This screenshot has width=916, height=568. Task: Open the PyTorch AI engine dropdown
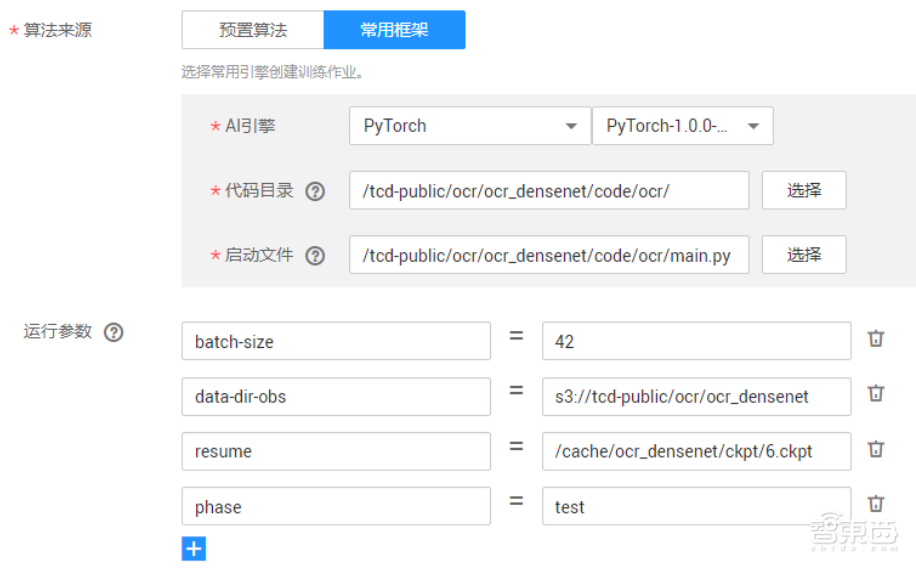pos(470,126)
